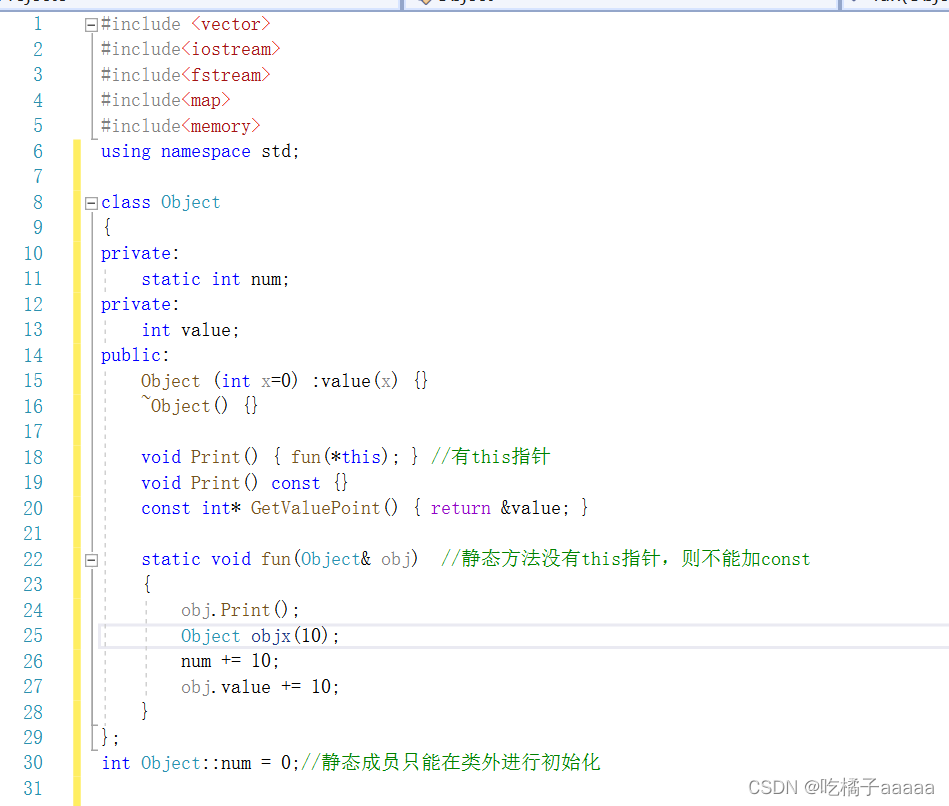Place cursor on "Object objx(10);" statement
This screenshot has height=806, width=949.
(260, 636)
